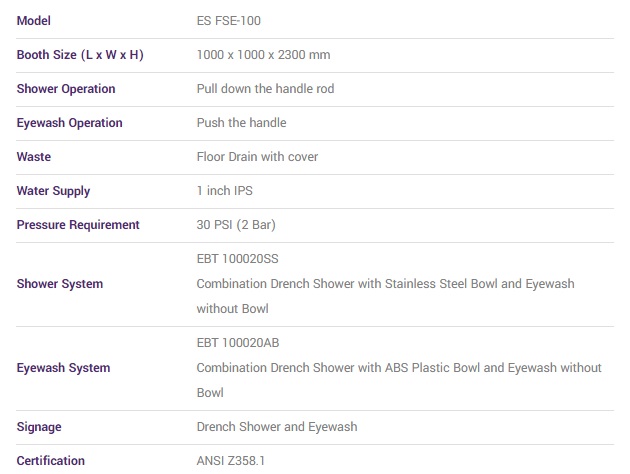Image resolution: width=630 pixels, height=474 pixels.
Task: Select the Push the handle value
Action: (x=241, y=123)
